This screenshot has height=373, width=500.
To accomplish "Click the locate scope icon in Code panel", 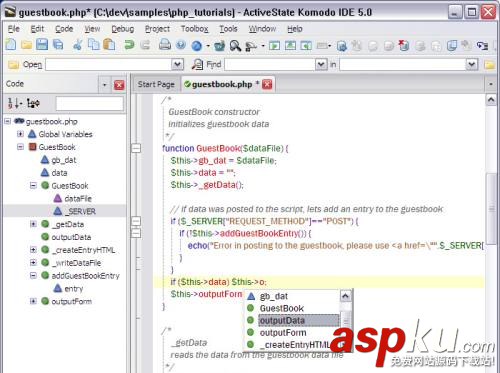I will (x=33, y=104).
